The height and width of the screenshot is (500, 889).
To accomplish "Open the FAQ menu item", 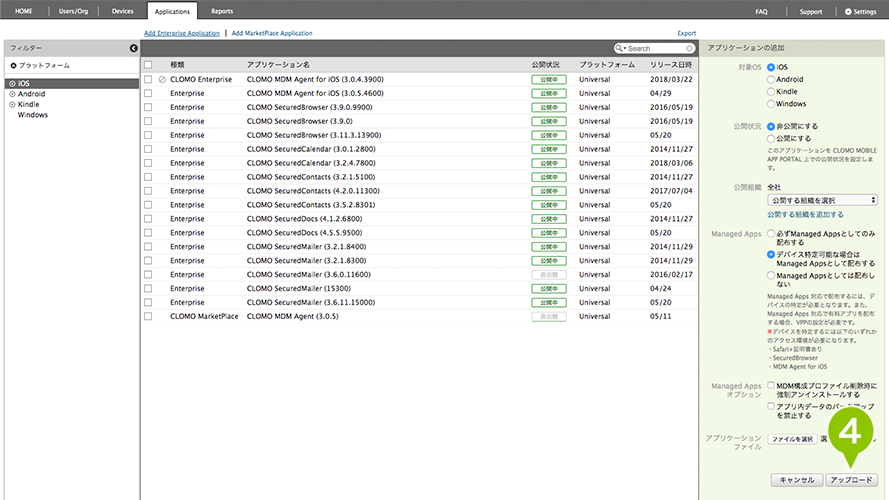I will [761, 12].
